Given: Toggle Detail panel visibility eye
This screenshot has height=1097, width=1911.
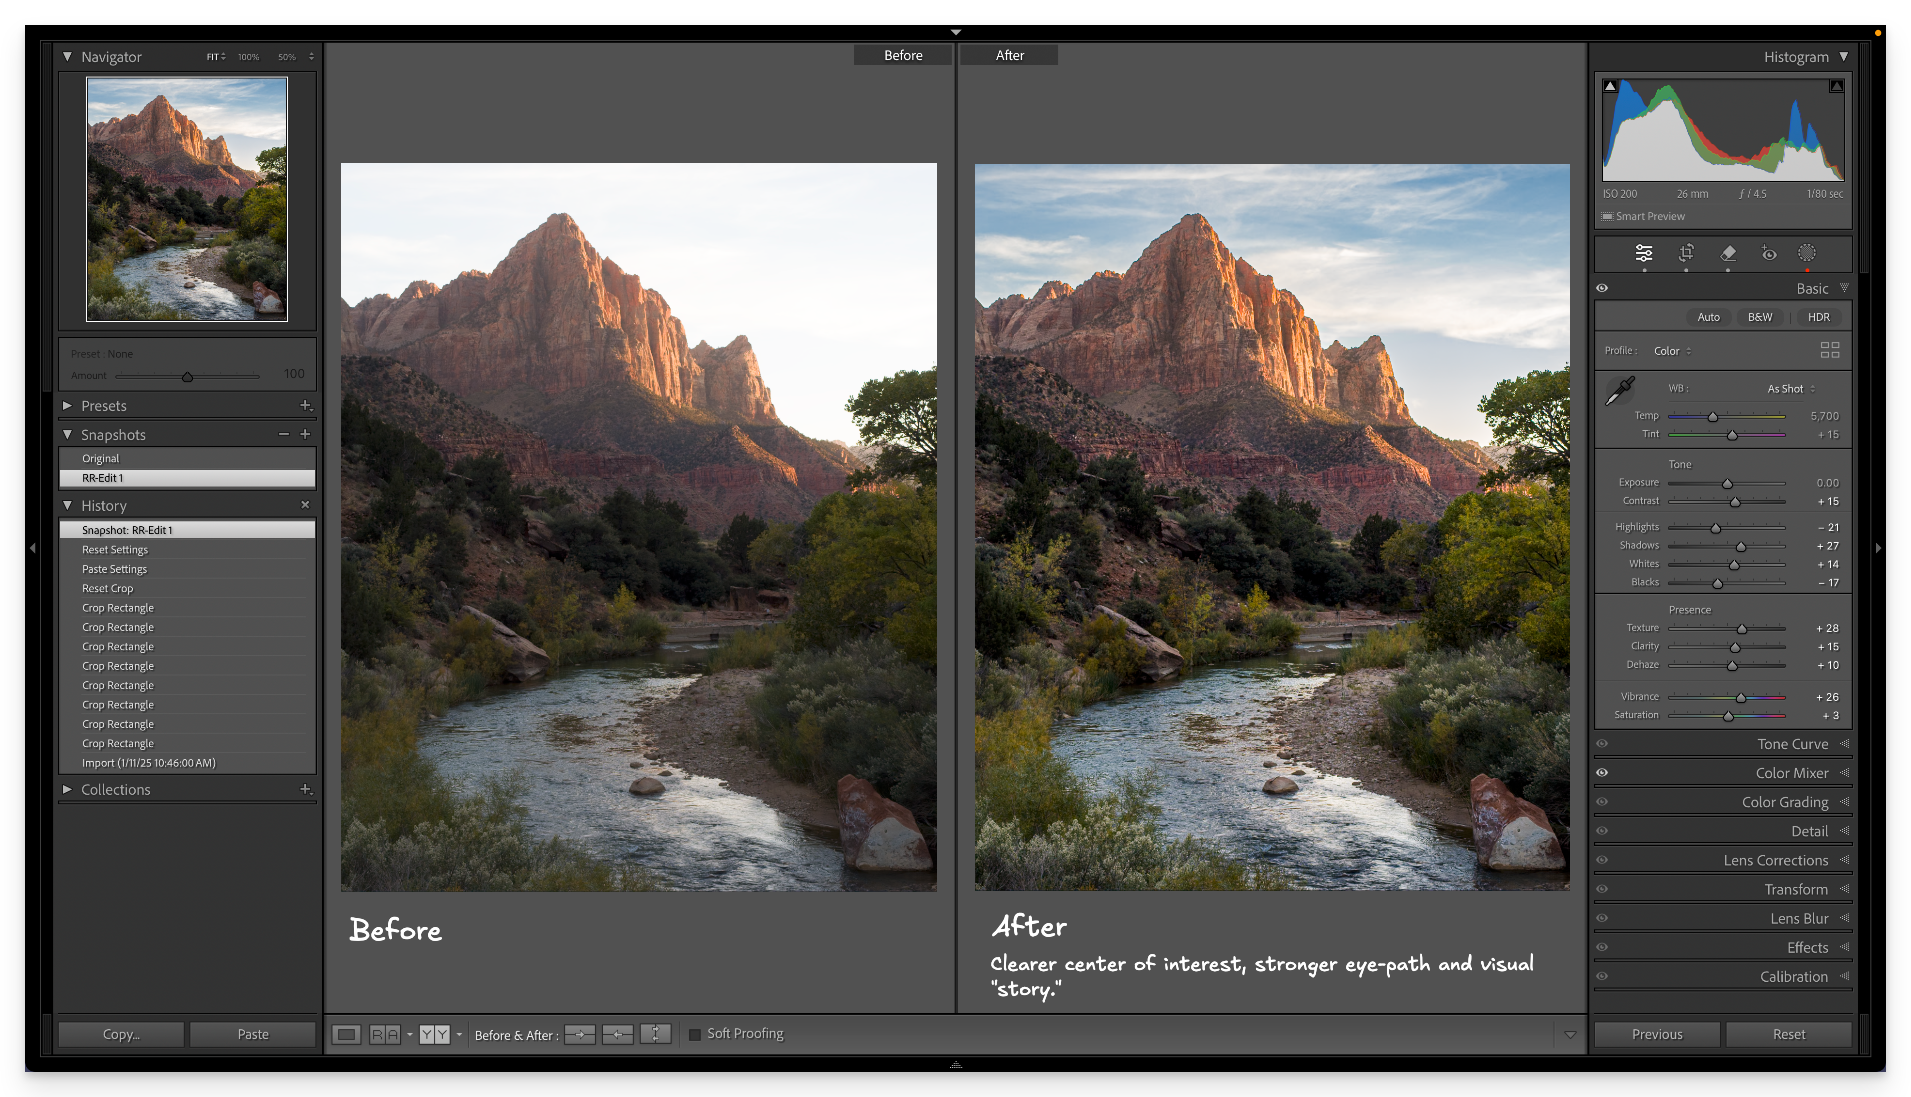Looking at the screenshot, I should (1602, 831).
